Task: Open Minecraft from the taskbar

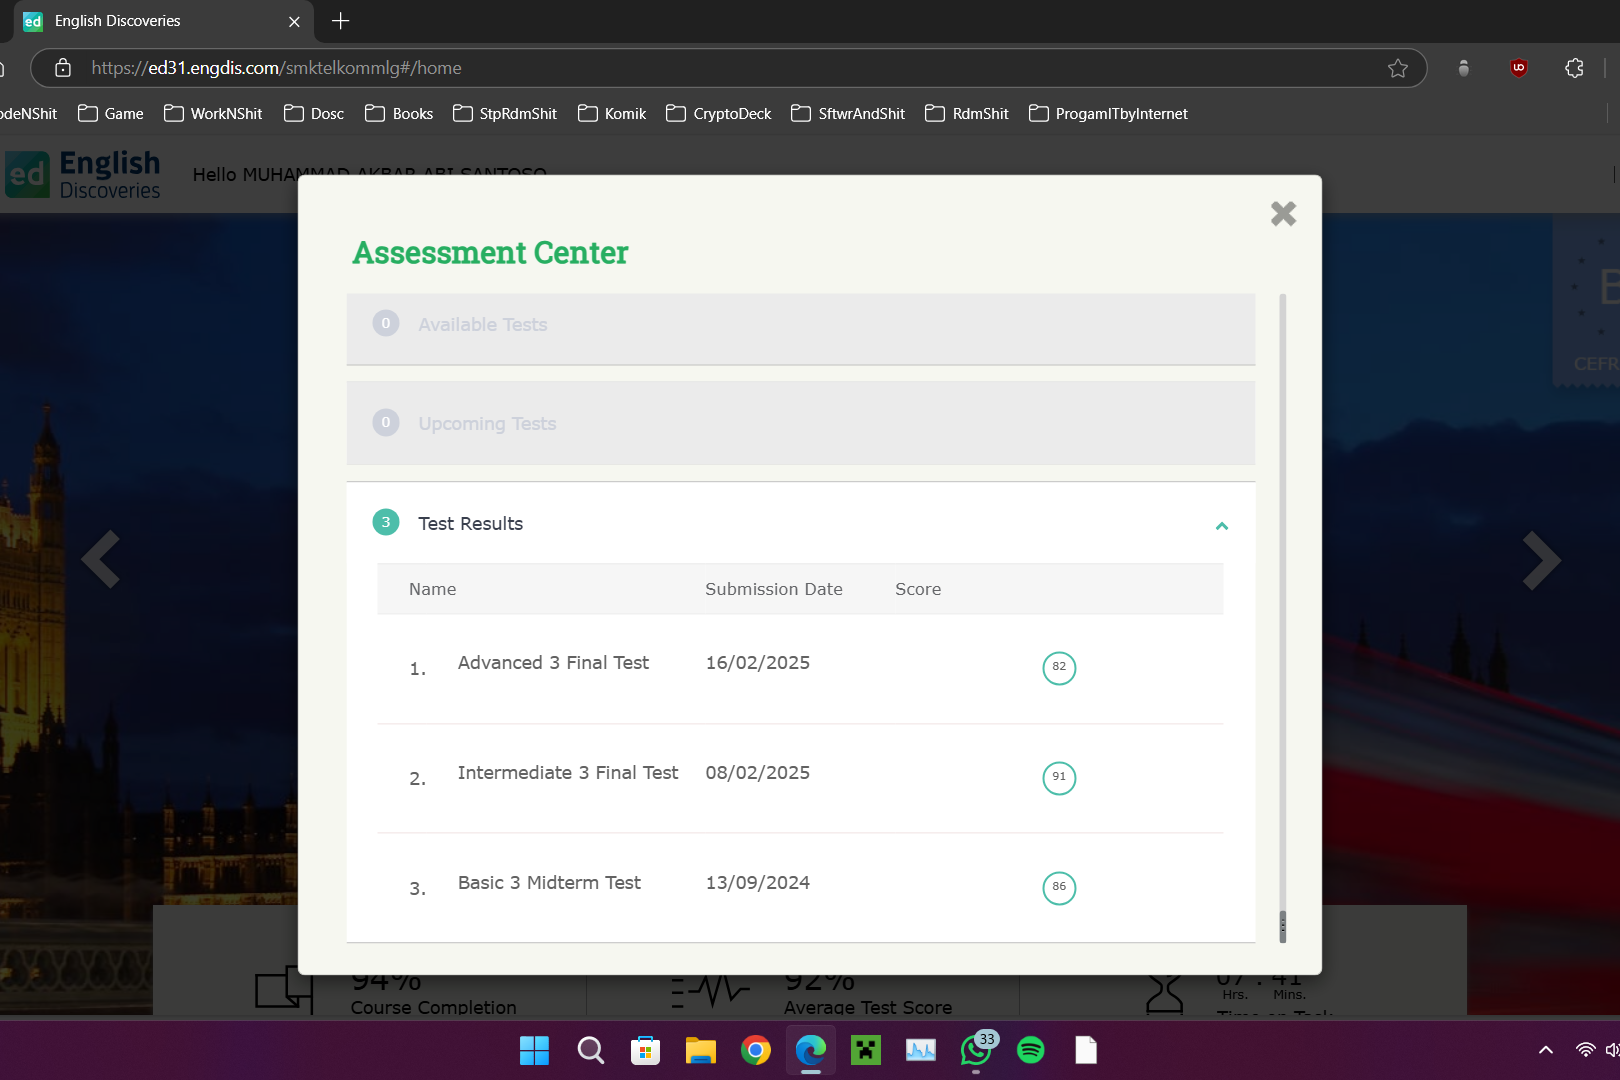Action: pos(866,1050)
